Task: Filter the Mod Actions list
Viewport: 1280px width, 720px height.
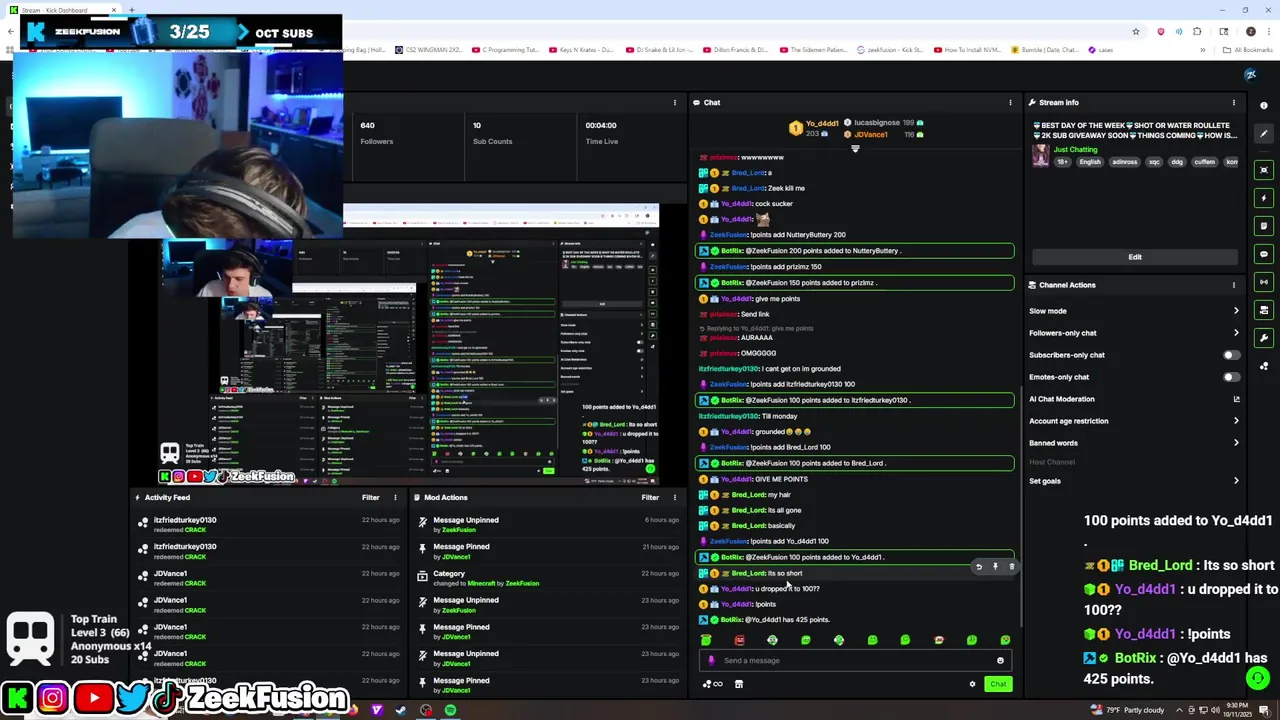Action: [x=650, y=497]
